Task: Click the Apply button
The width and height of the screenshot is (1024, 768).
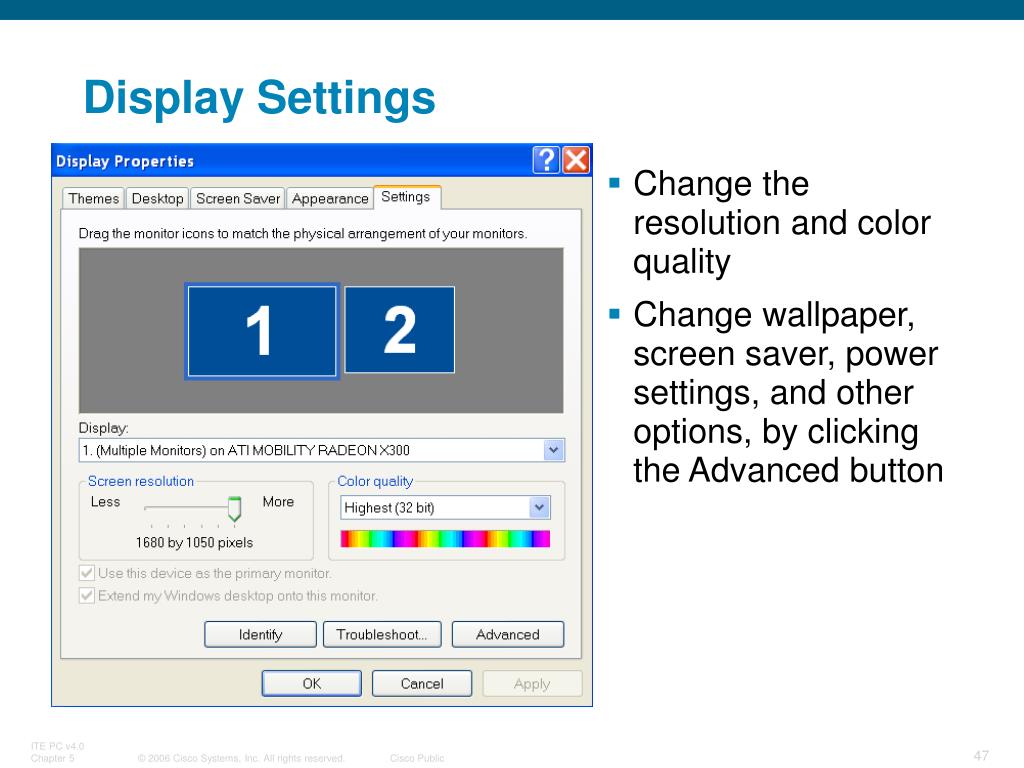Action: click(x=532, y=684)
